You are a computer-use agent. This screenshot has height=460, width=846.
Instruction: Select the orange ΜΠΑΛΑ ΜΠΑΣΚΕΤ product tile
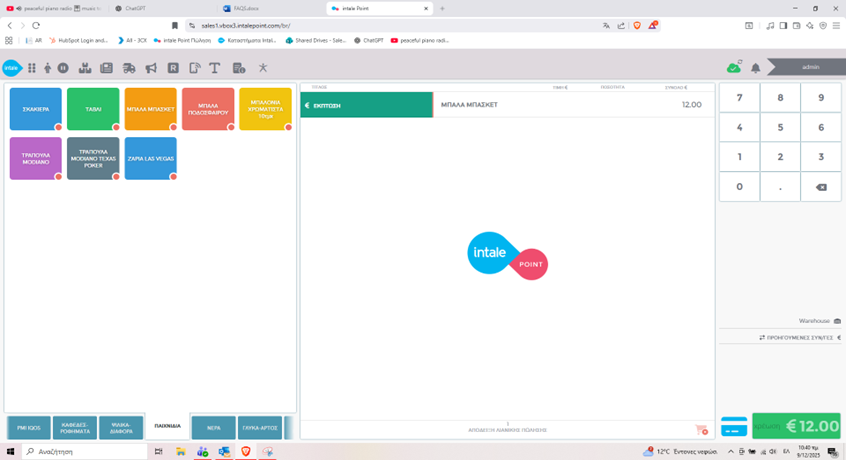tap(151, 109)
